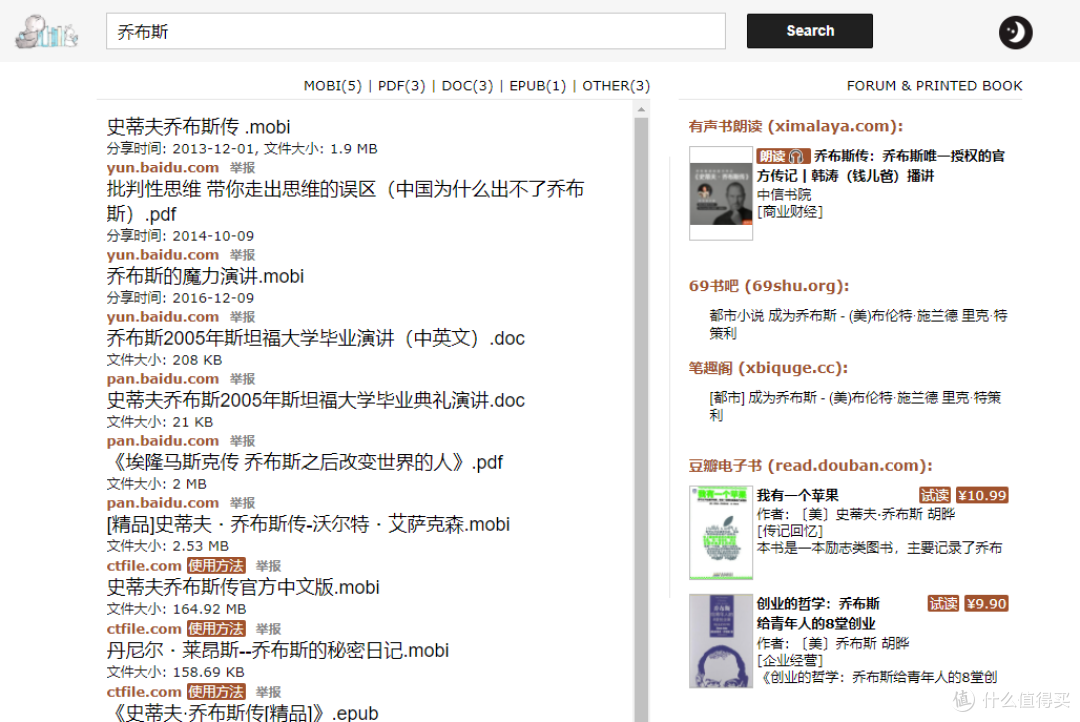Screen dimensions: 1080x722
Task: Open the 豆瓣电子书 (read.douban.com) heading
Action: (811, 466)
